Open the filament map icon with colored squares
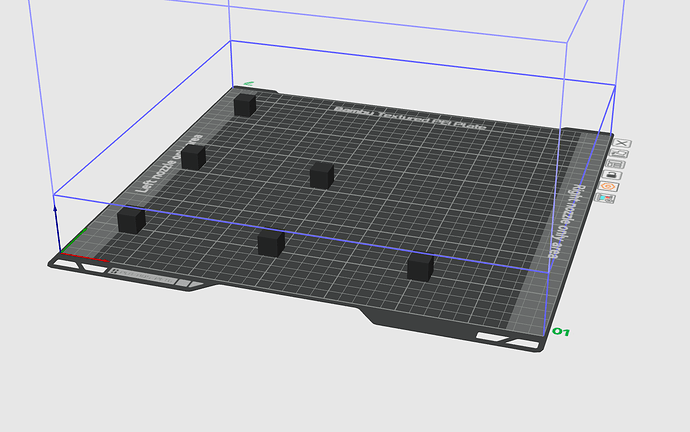The image size is (690, 432). point(605,198)
